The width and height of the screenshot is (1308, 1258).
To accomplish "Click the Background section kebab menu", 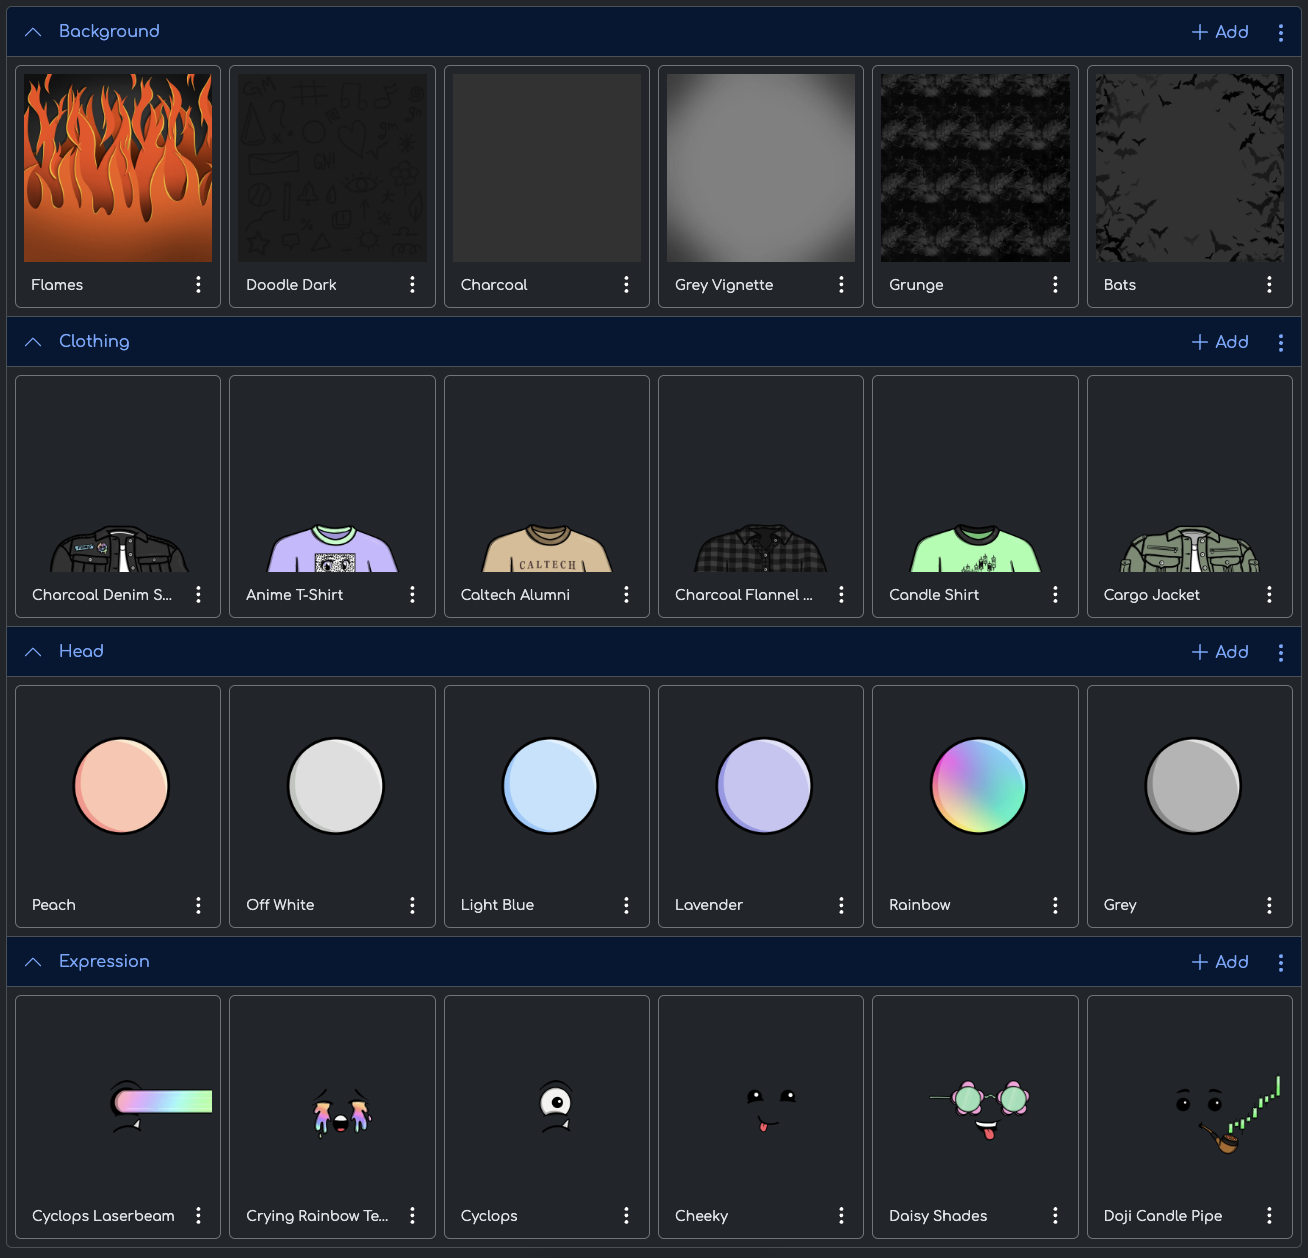I will click(x=1280, y=32).
